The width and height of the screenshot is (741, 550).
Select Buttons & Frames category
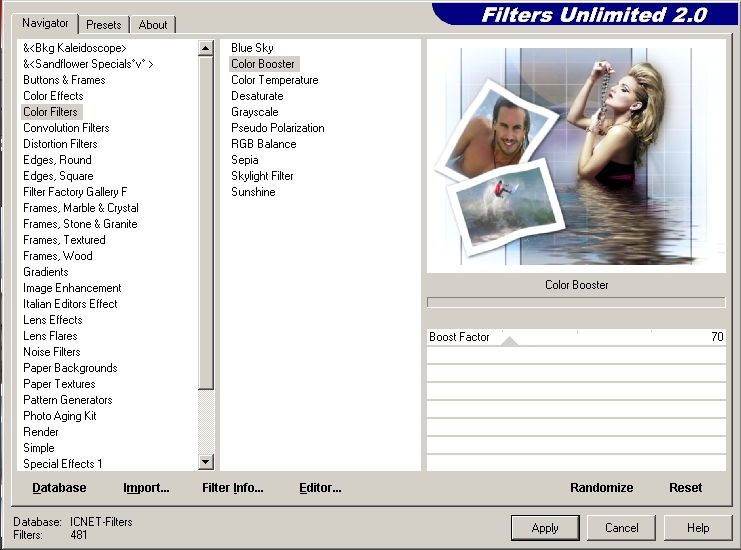click(x=64, y=80)
